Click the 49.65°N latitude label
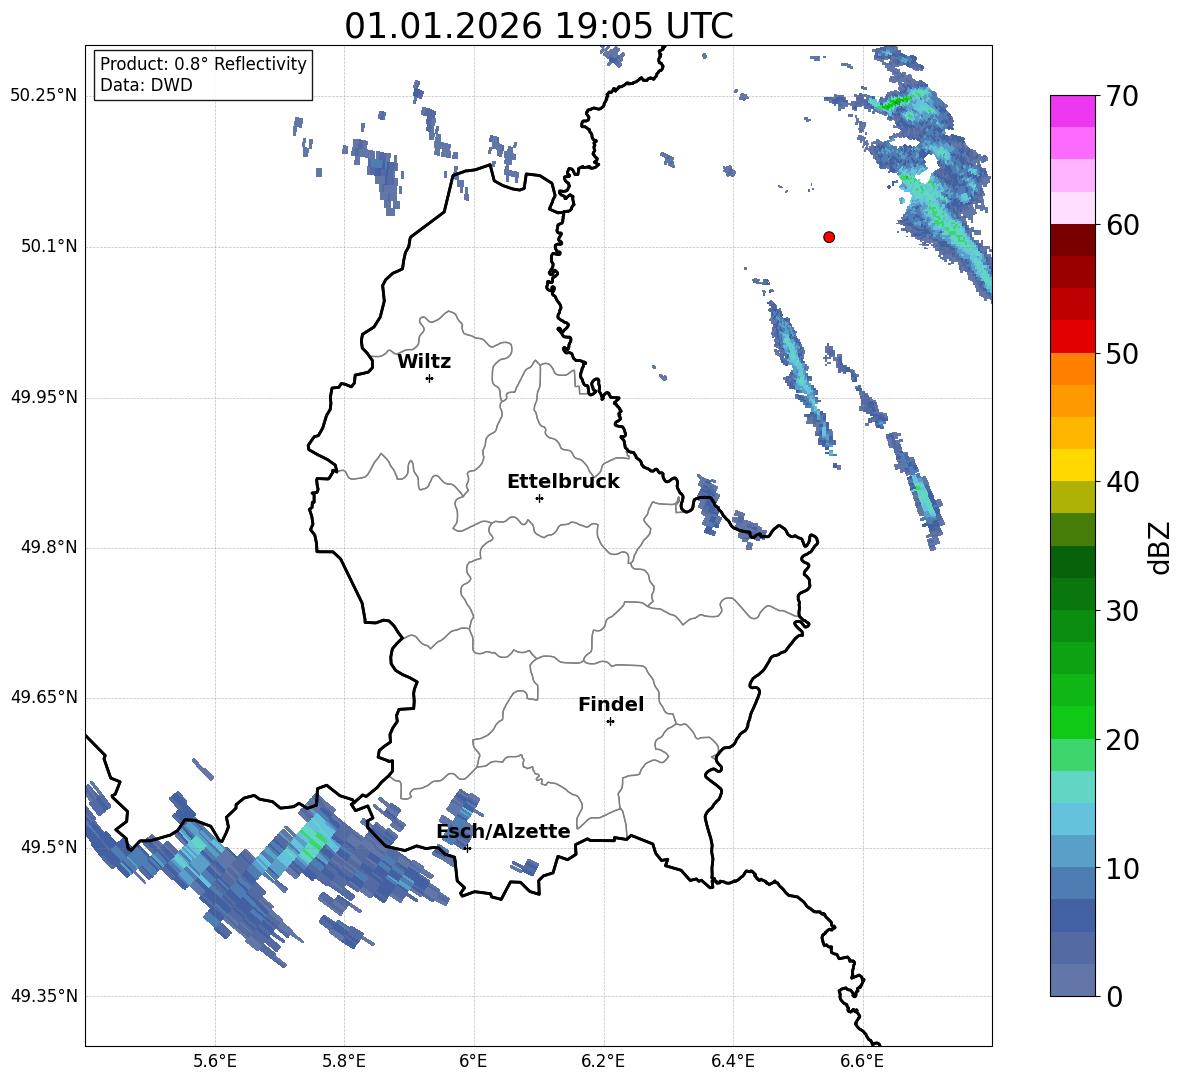Viewport: 1184px width, 1081px height. click(x=44, y=697)
